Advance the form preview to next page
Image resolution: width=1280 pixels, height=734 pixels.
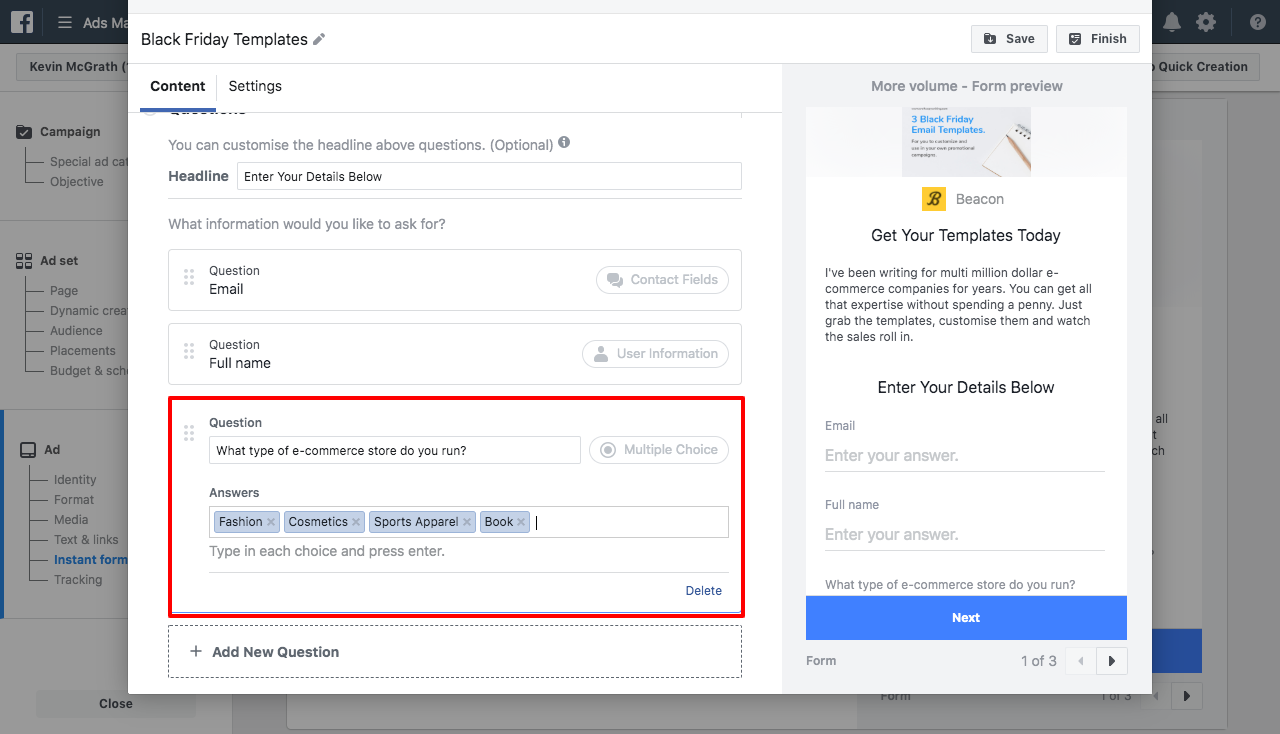pos(1111,661)
